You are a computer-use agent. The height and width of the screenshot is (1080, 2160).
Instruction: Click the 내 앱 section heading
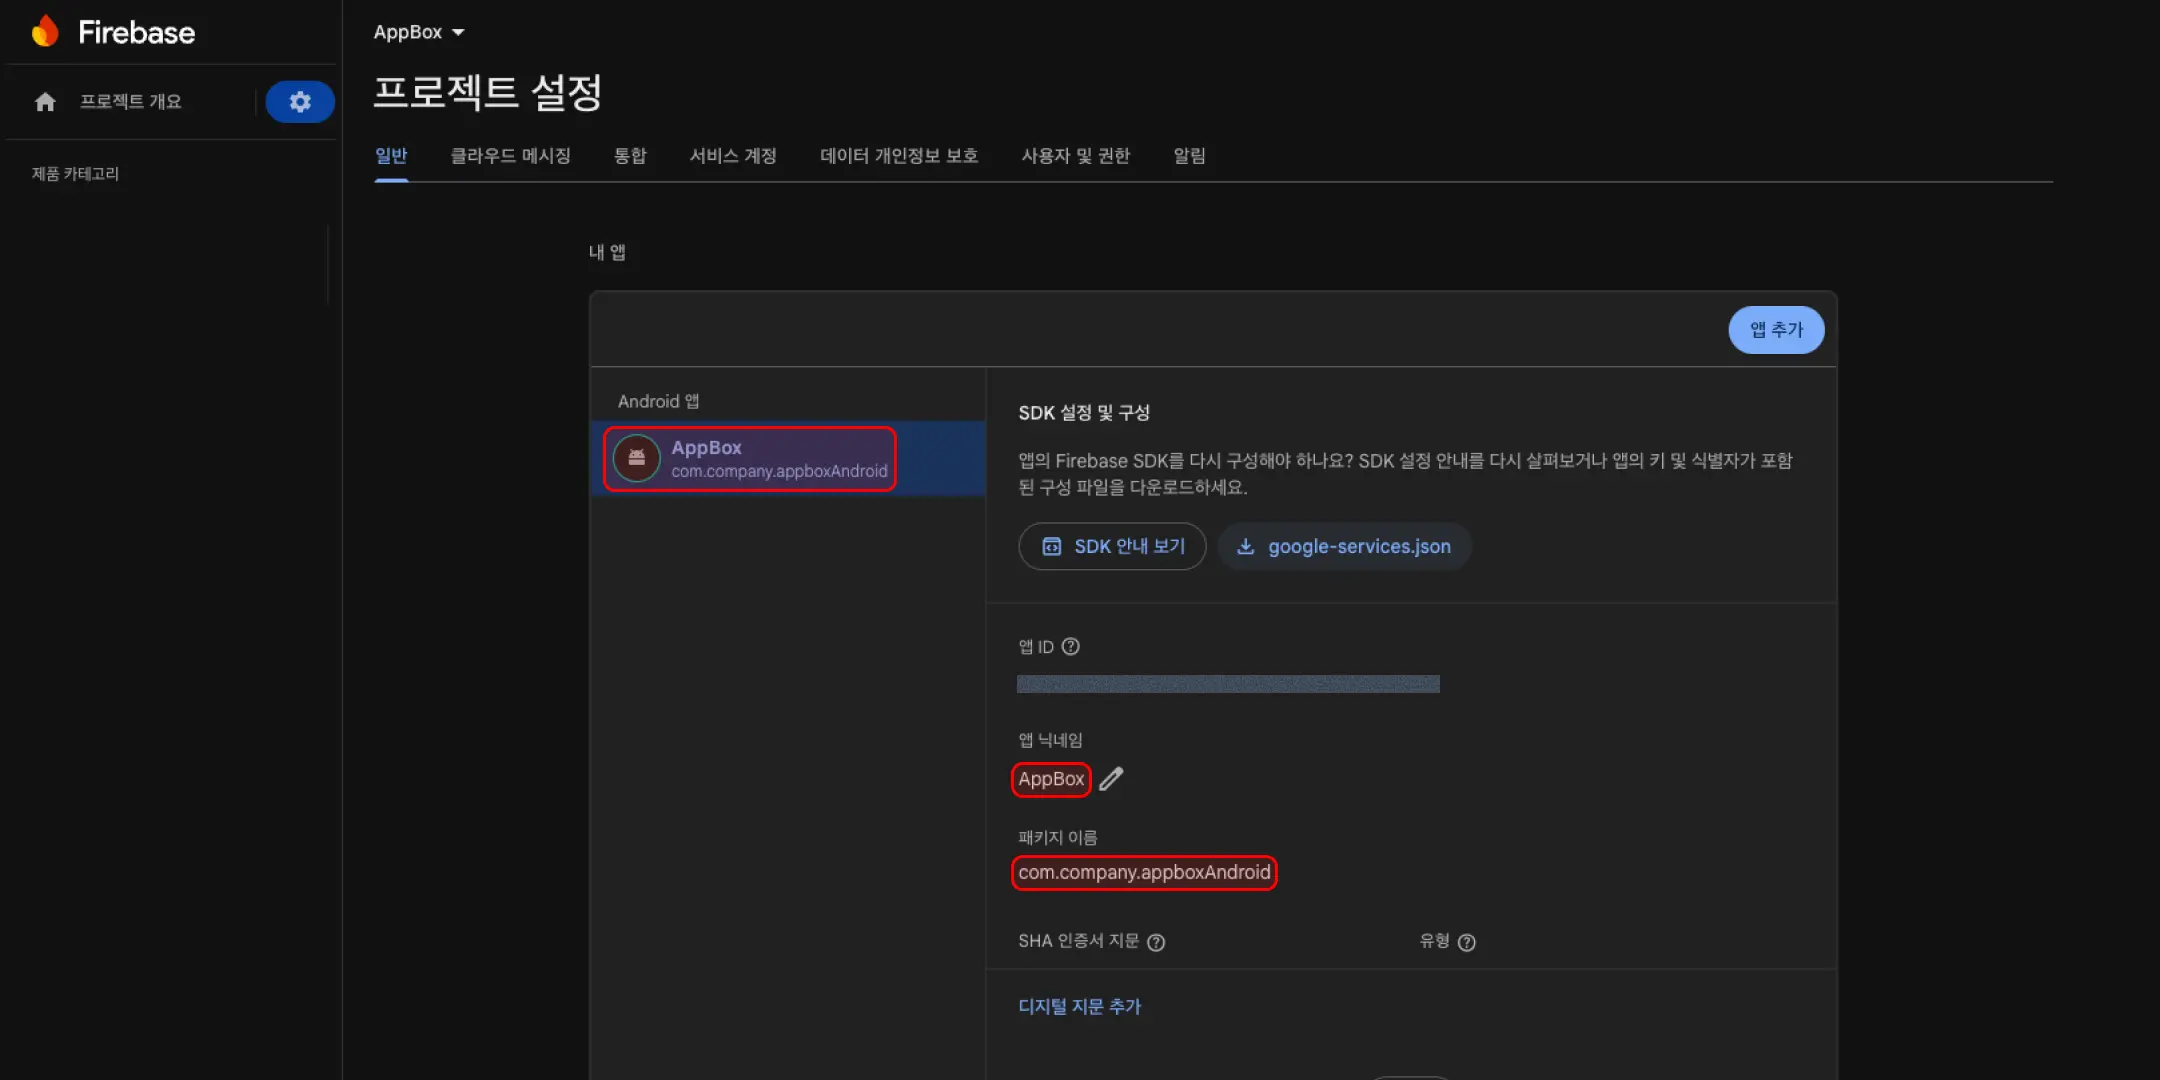607,253
